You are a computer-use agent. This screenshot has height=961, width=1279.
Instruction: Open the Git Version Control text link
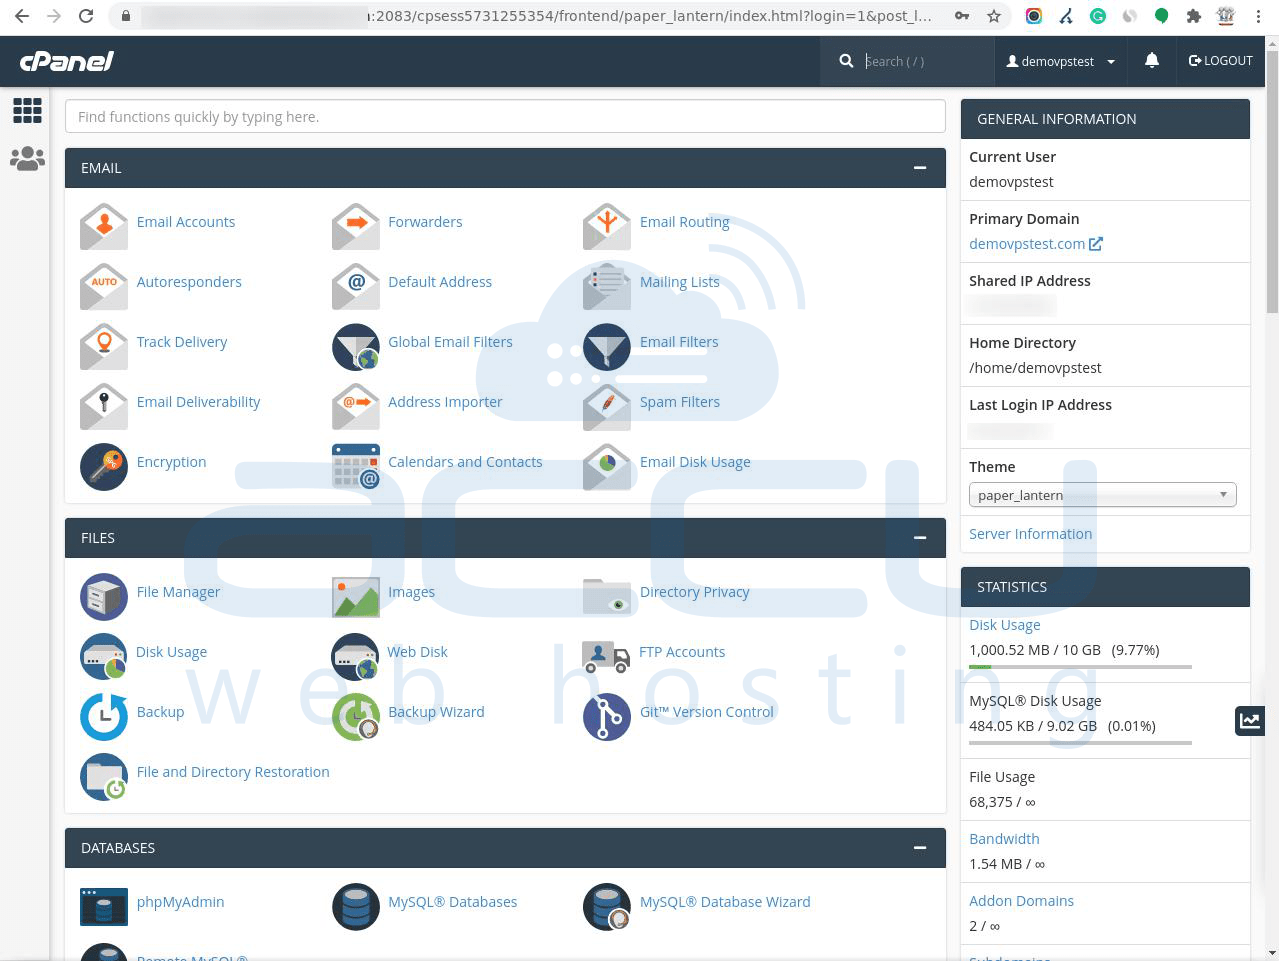pyautogui.click(x=706, y=712)
